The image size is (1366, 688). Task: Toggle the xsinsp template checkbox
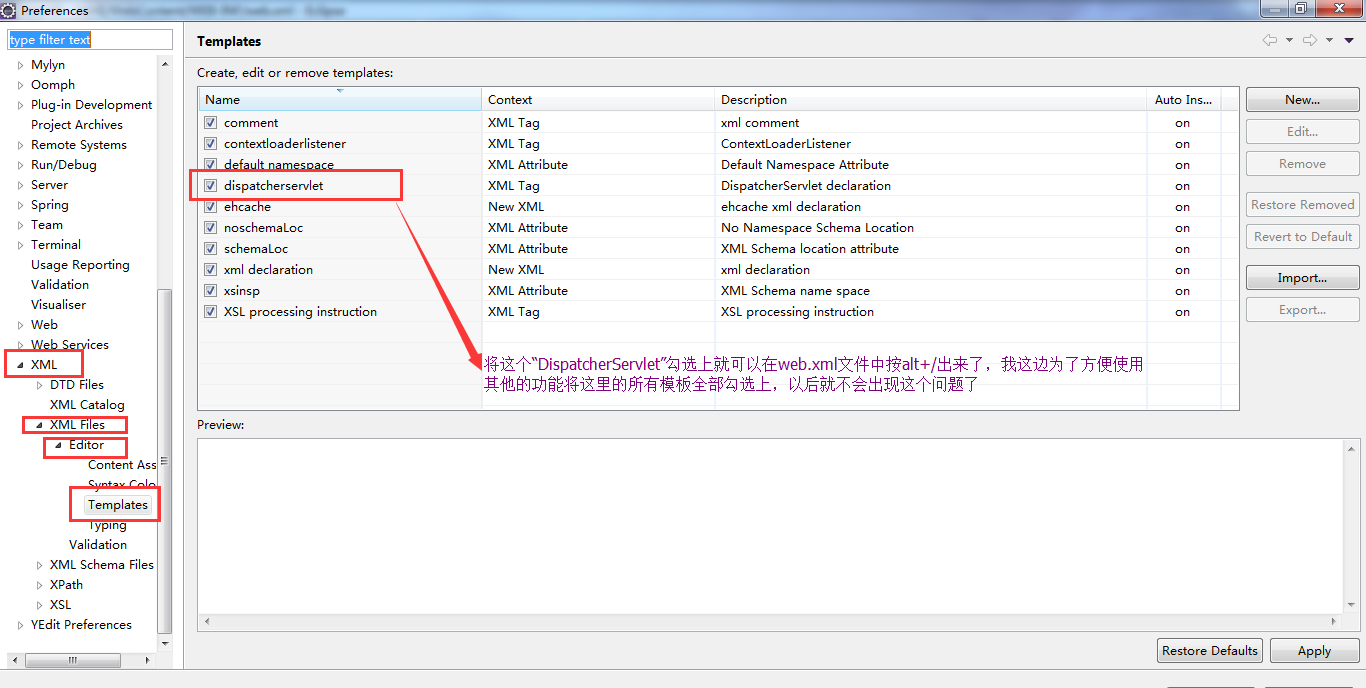coord(210,290)
